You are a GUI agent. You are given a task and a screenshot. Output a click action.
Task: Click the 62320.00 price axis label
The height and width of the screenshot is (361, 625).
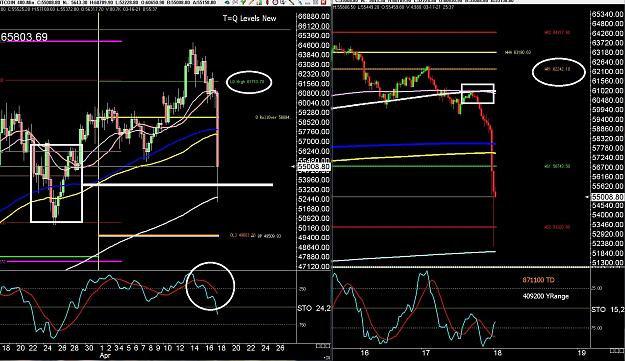click(314, 74)
